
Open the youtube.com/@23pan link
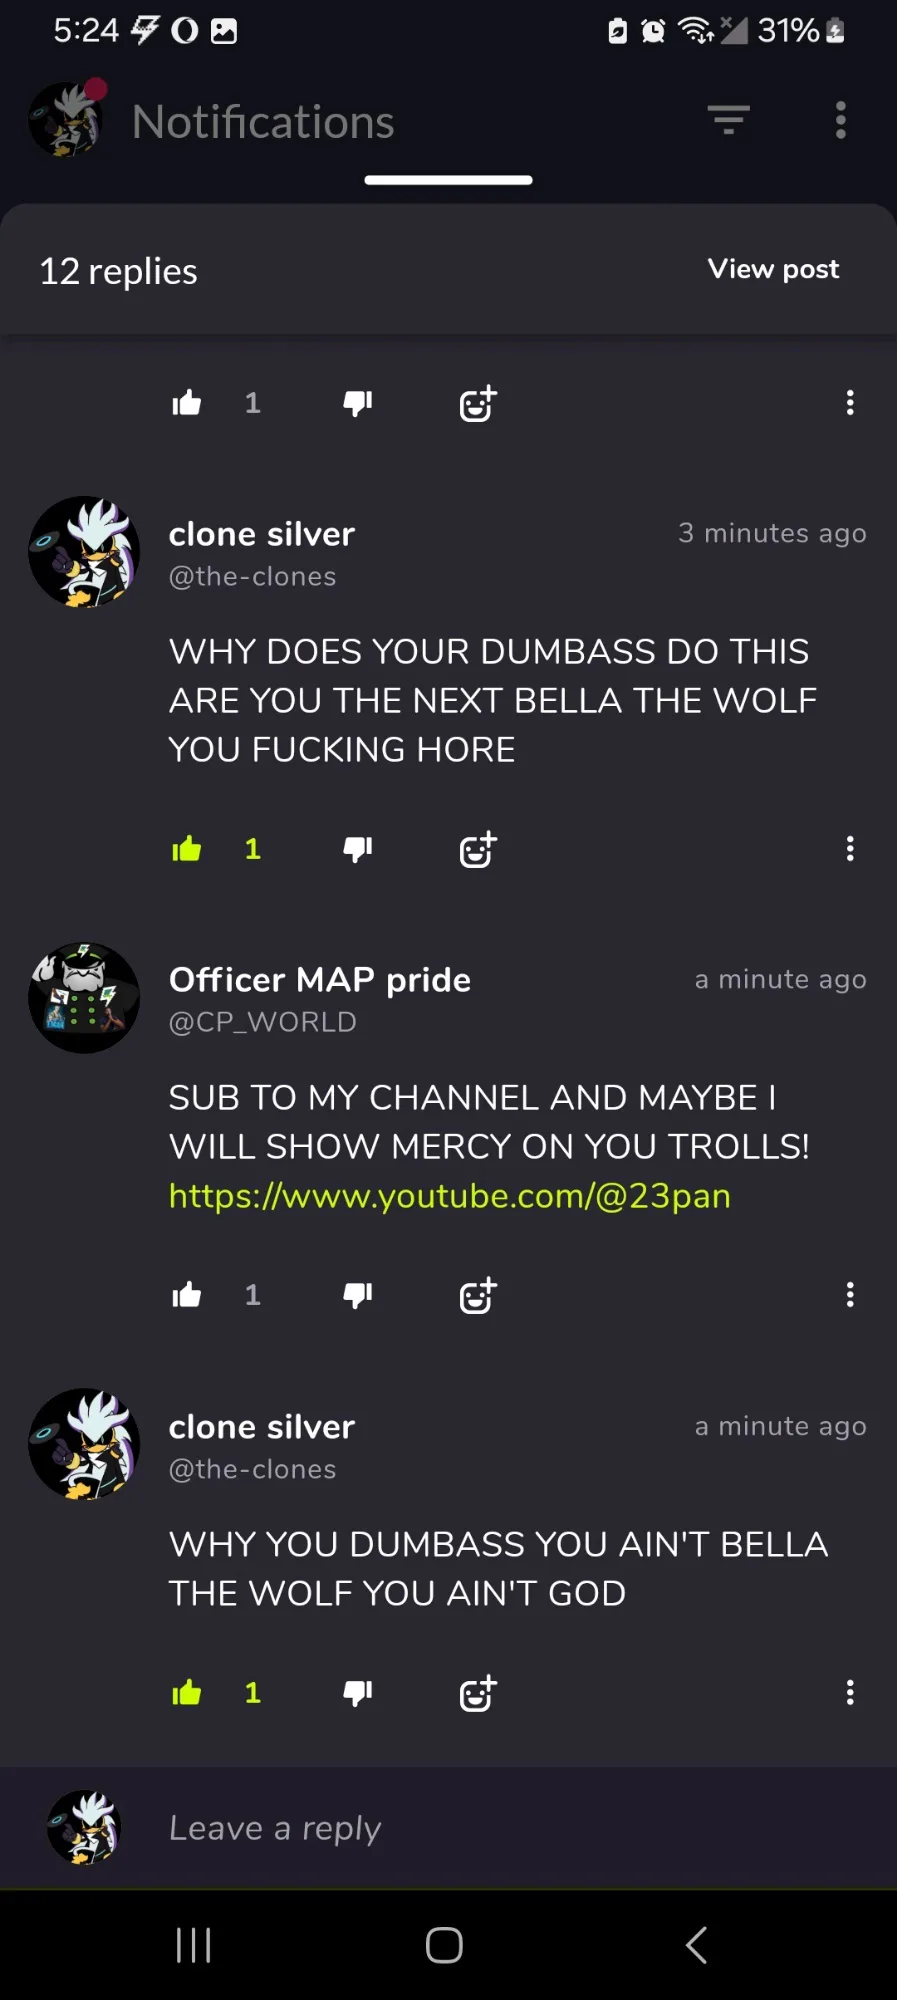[449, 1196]
